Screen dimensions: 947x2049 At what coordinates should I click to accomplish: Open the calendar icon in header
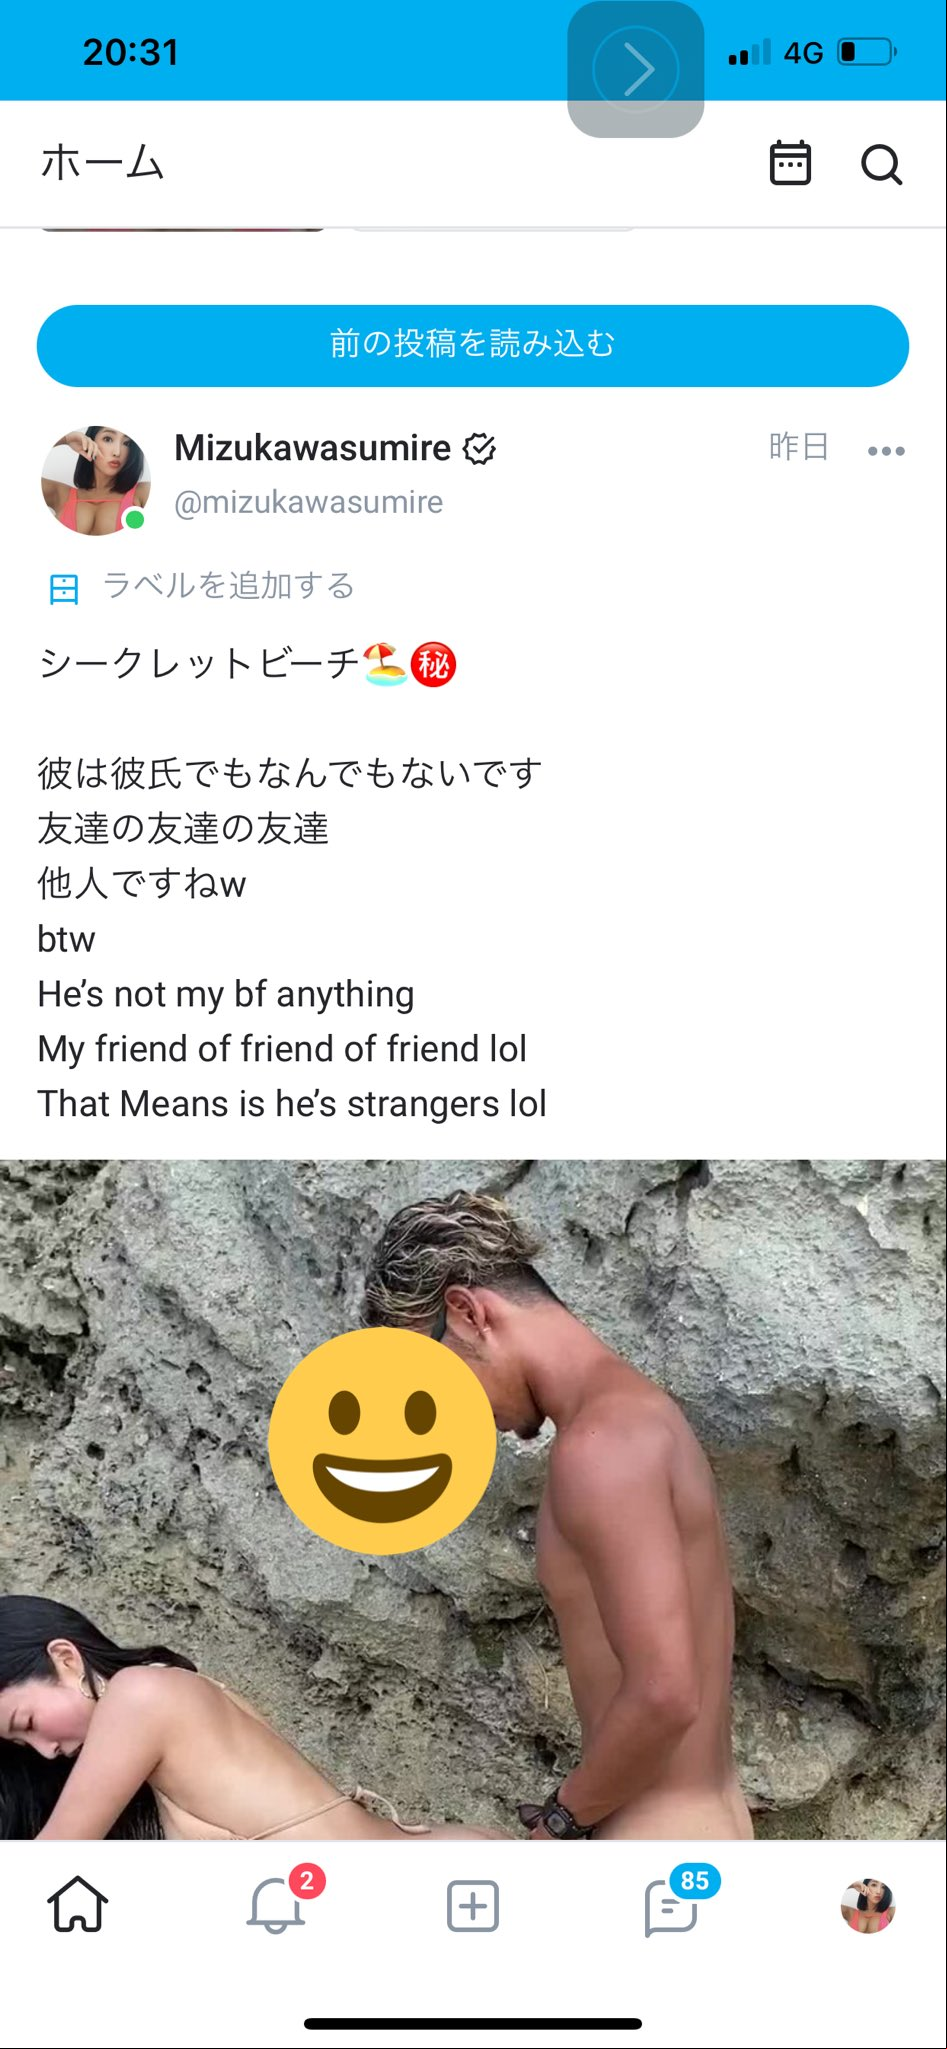click(x=790, y=164)
